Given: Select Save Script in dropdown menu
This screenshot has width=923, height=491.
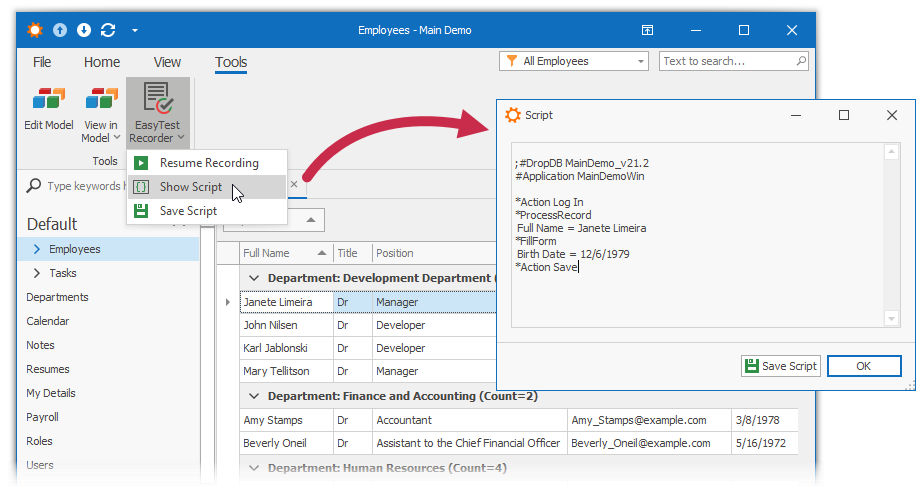Looking at the screenshot, I should tap(188, 211).
